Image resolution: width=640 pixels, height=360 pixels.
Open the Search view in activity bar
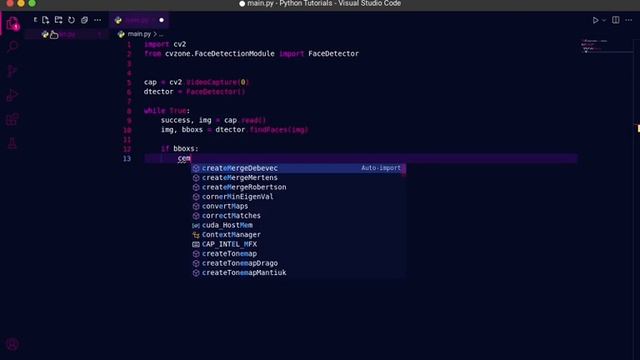point(13,47)
